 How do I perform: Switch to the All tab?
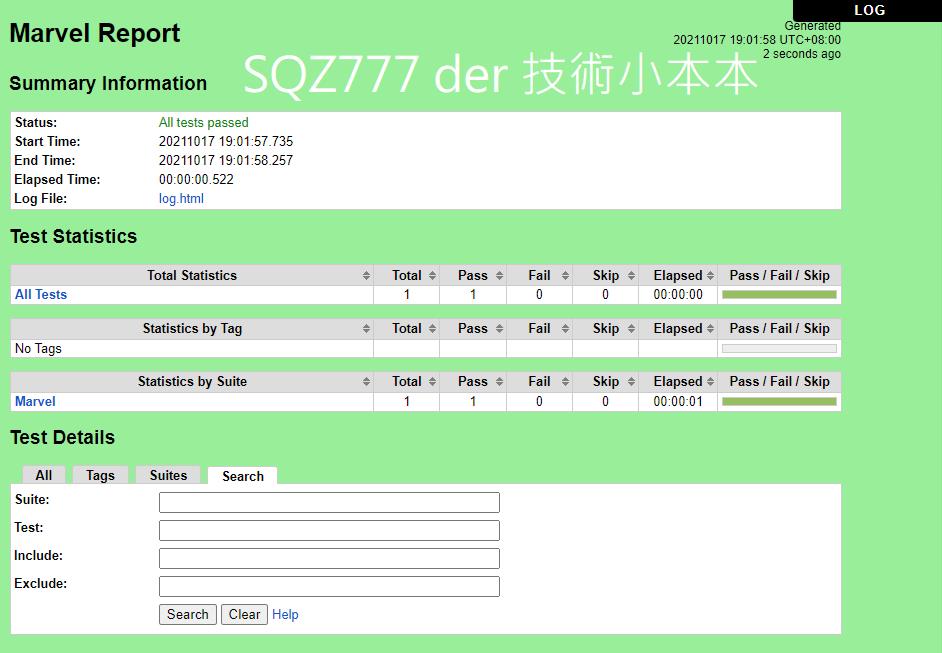(x=43, y=475)
